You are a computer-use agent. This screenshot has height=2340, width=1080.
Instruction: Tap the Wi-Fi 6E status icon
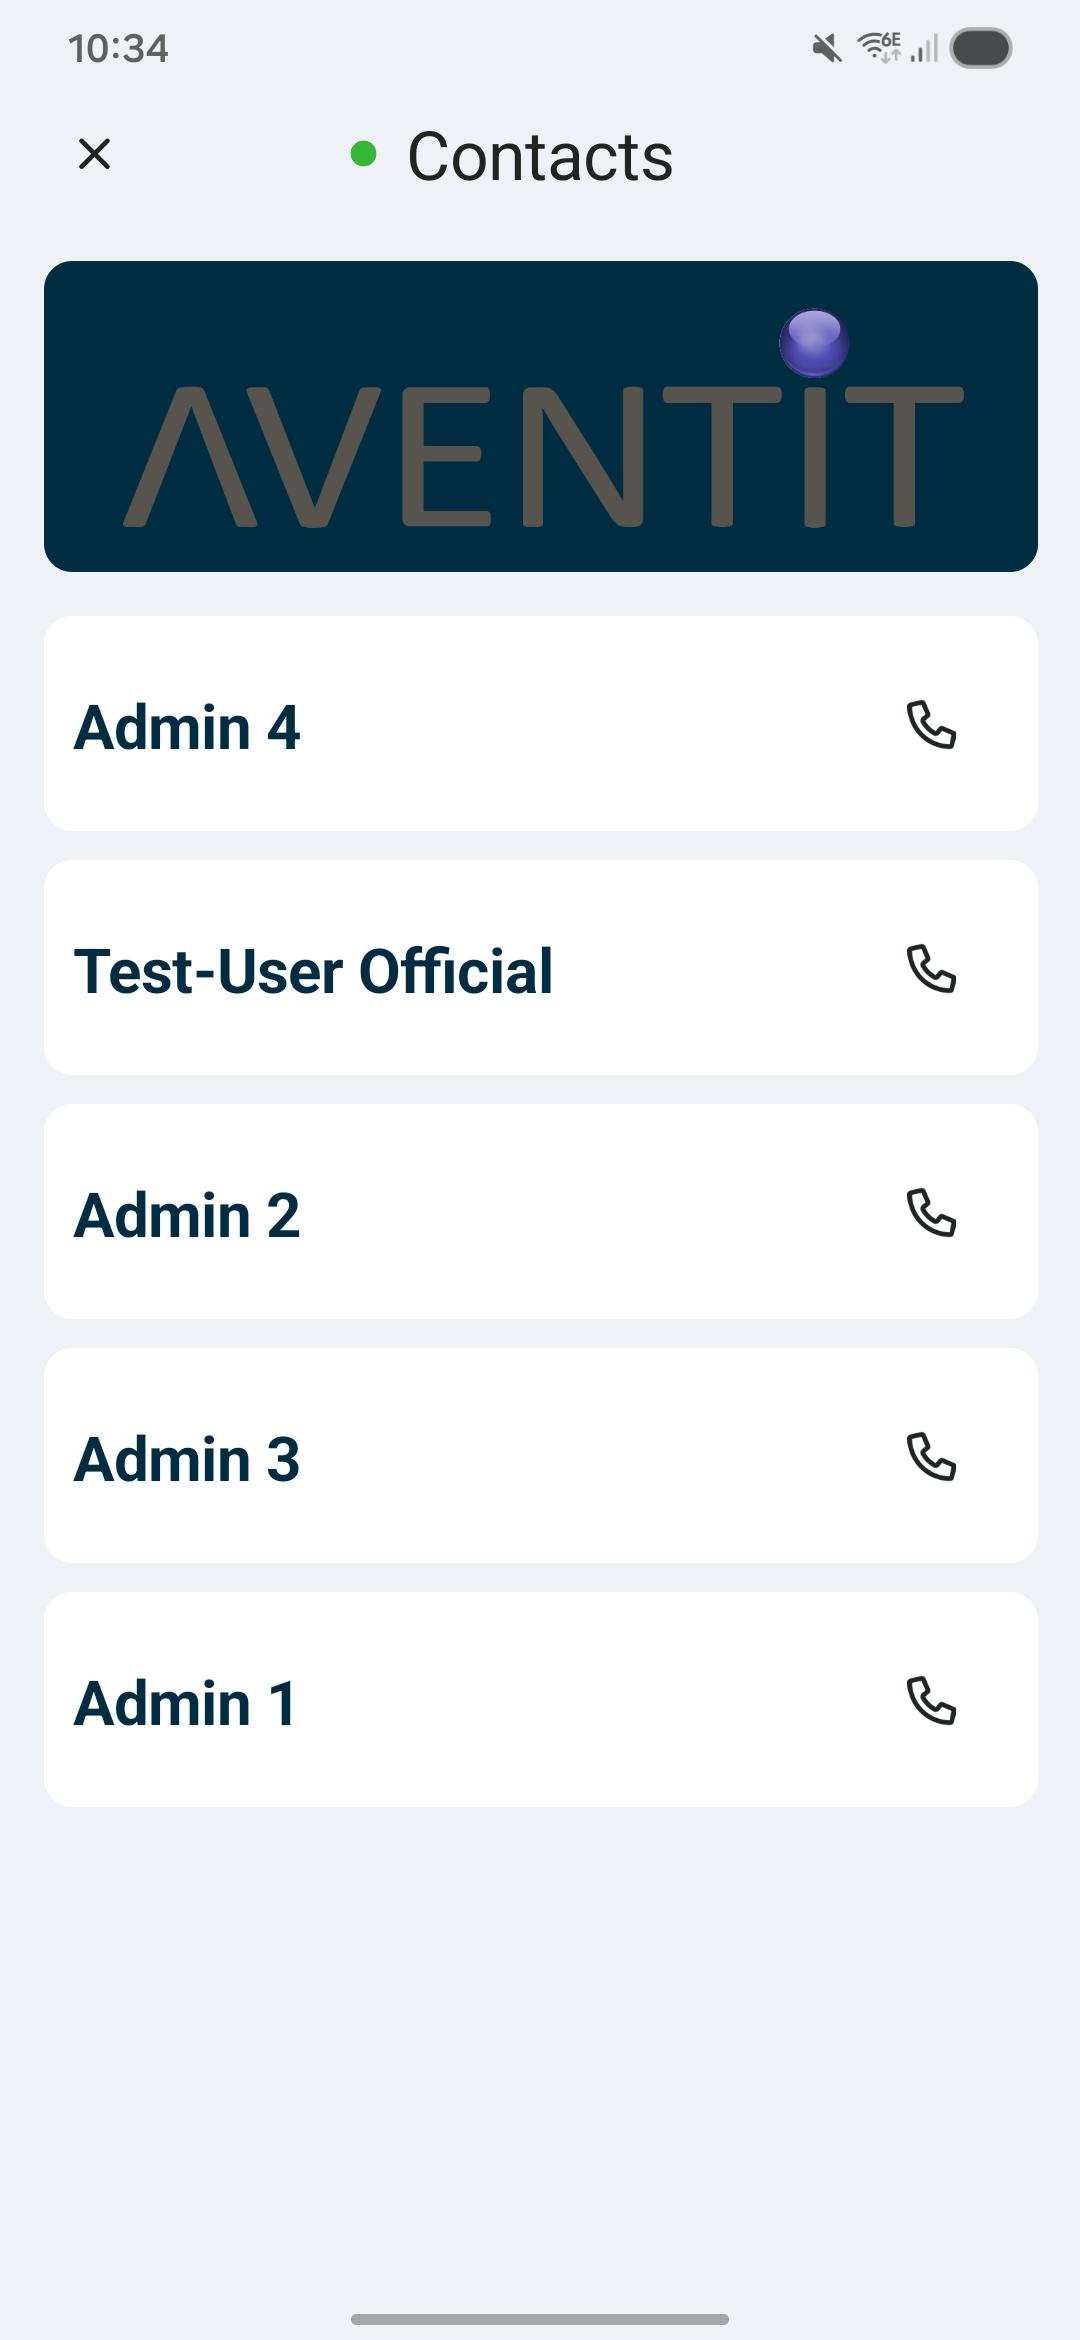click(x=879, y=47)
